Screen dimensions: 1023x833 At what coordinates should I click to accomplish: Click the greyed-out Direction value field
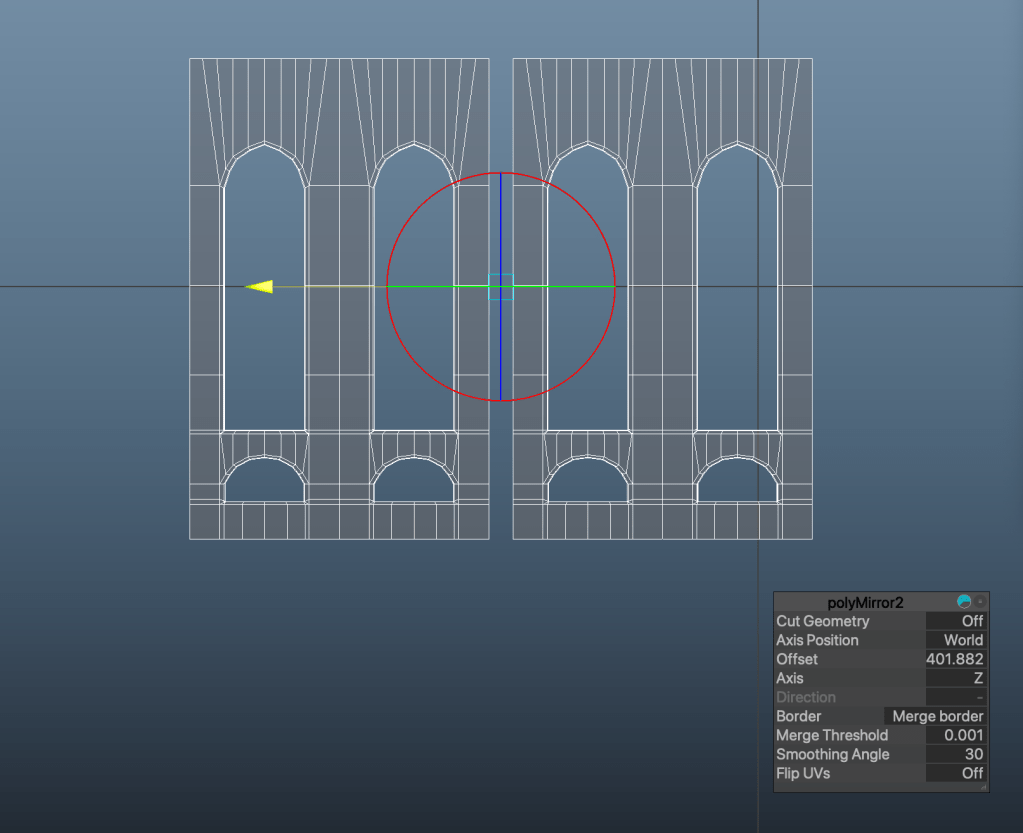click(955, 697)
